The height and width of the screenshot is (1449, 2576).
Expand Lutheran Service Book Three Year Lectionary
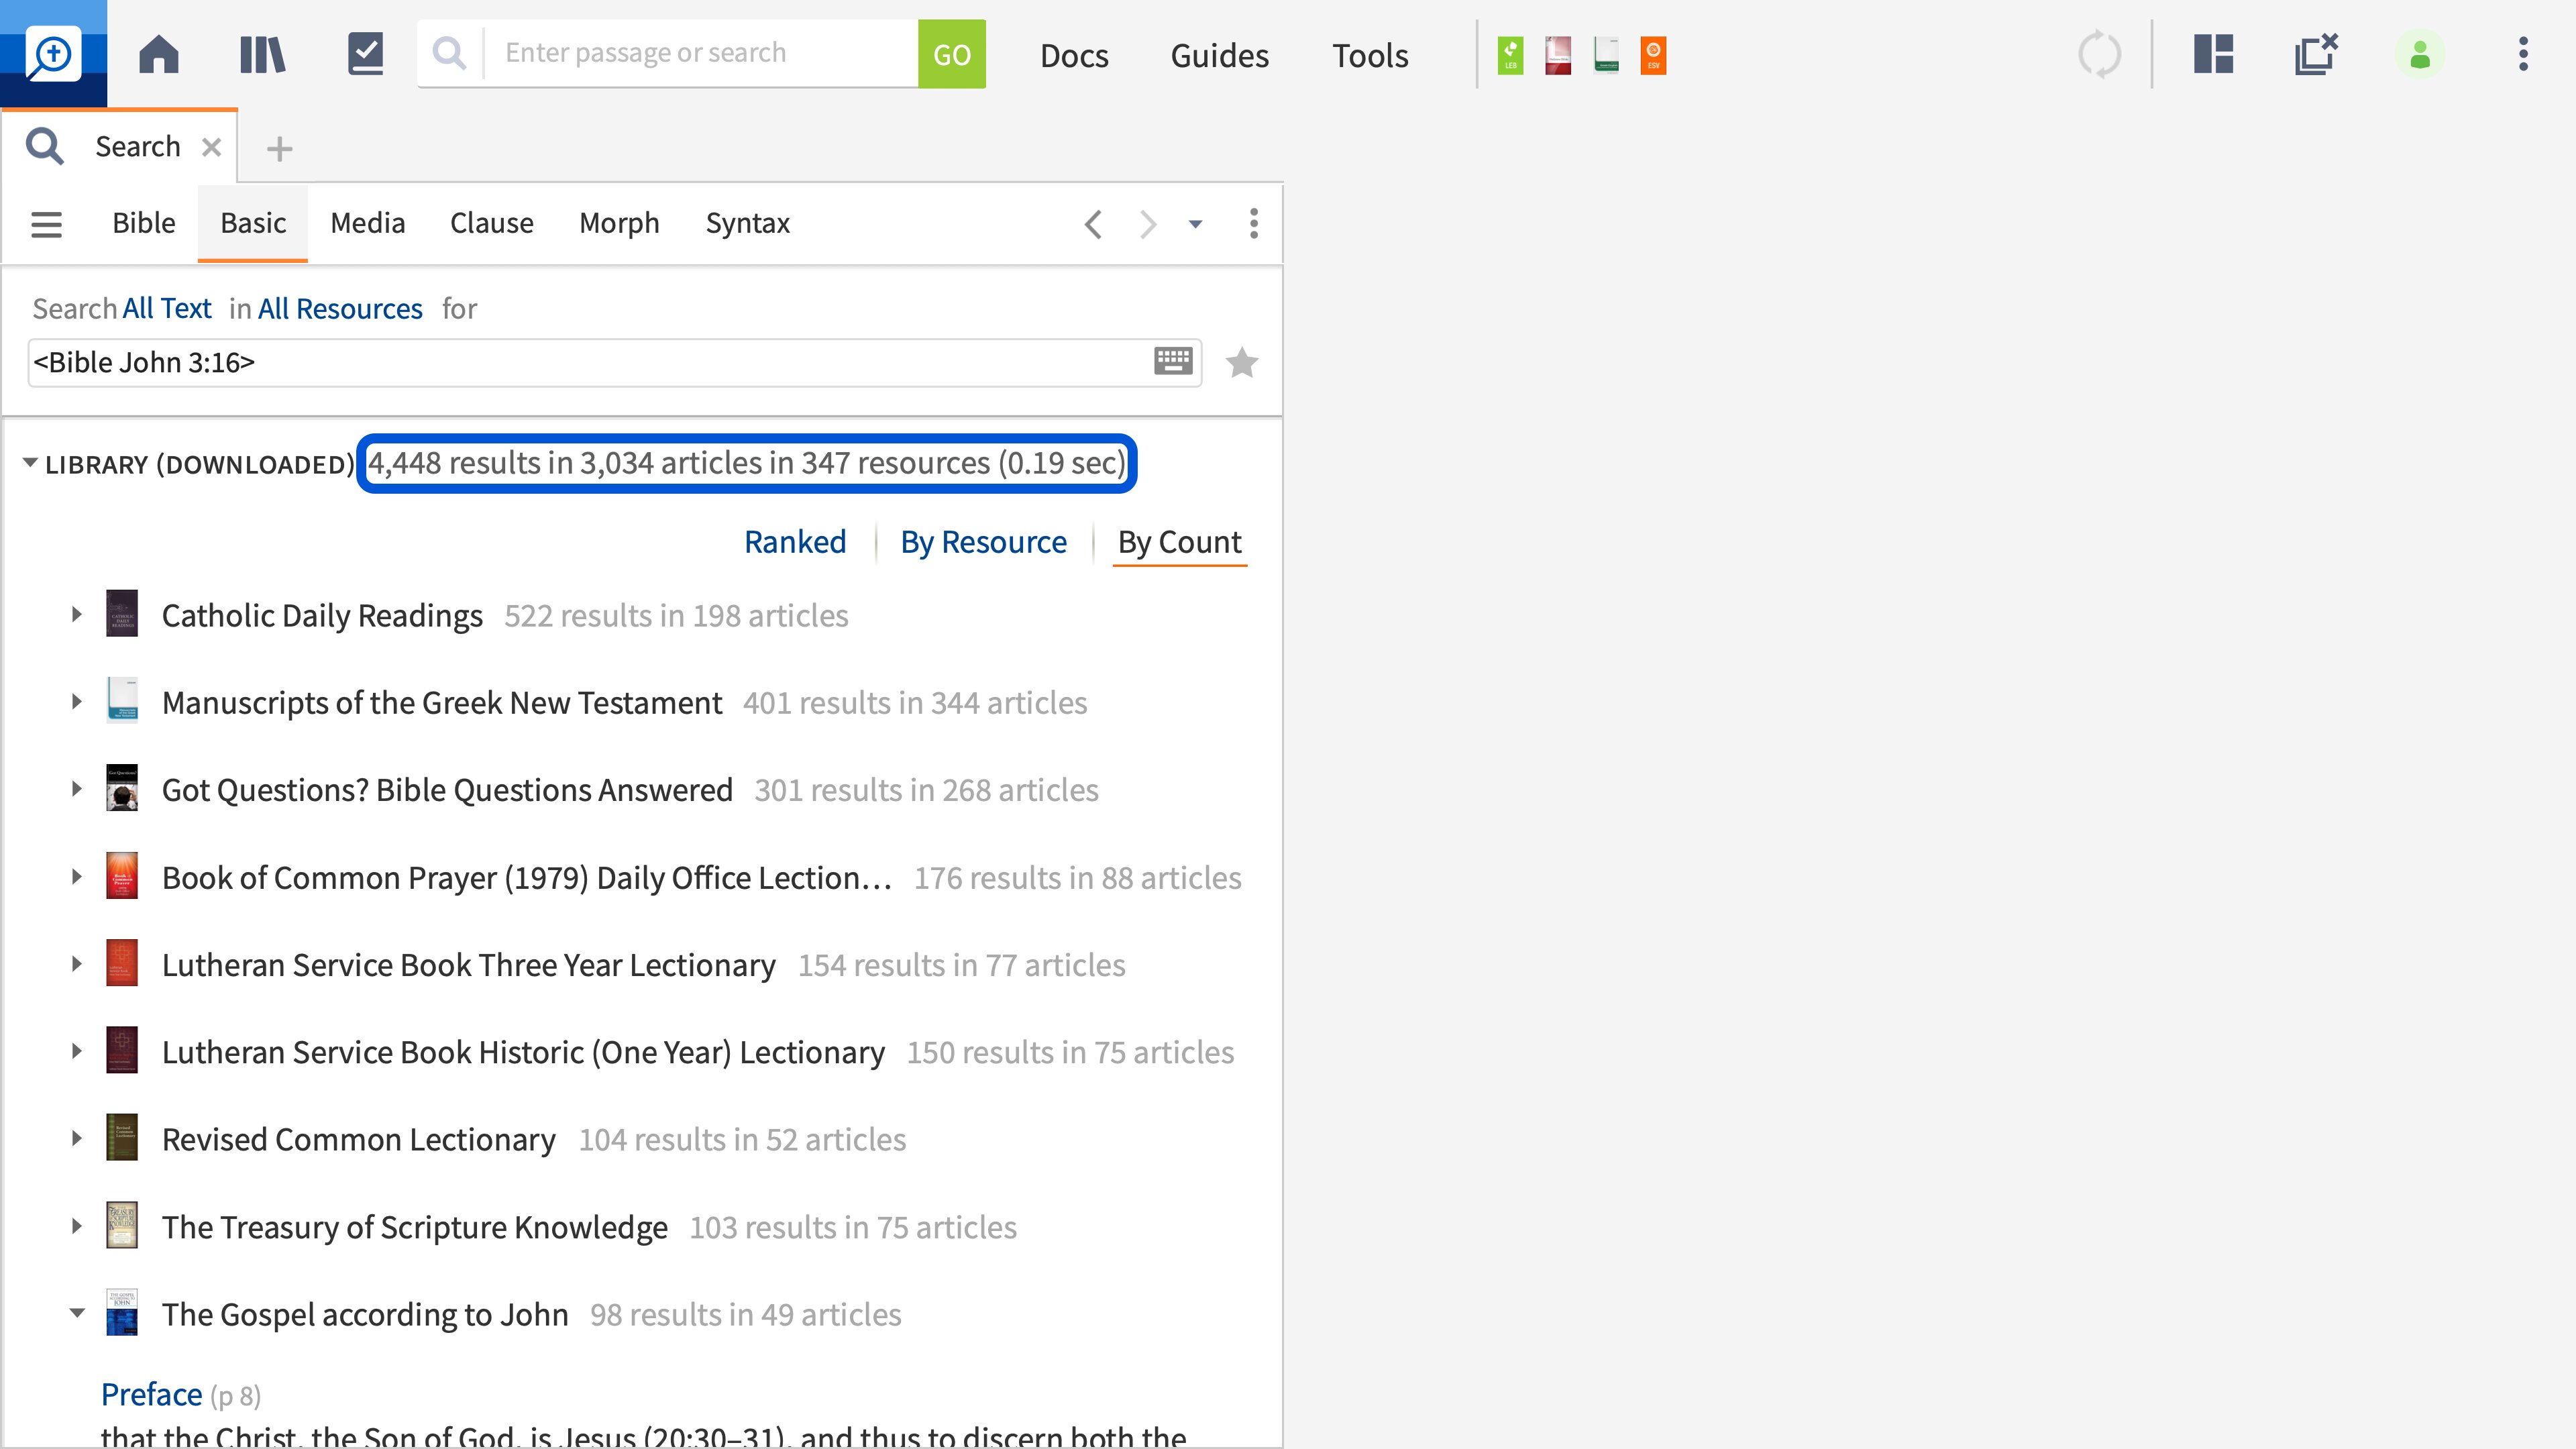(x=77, y=964)
